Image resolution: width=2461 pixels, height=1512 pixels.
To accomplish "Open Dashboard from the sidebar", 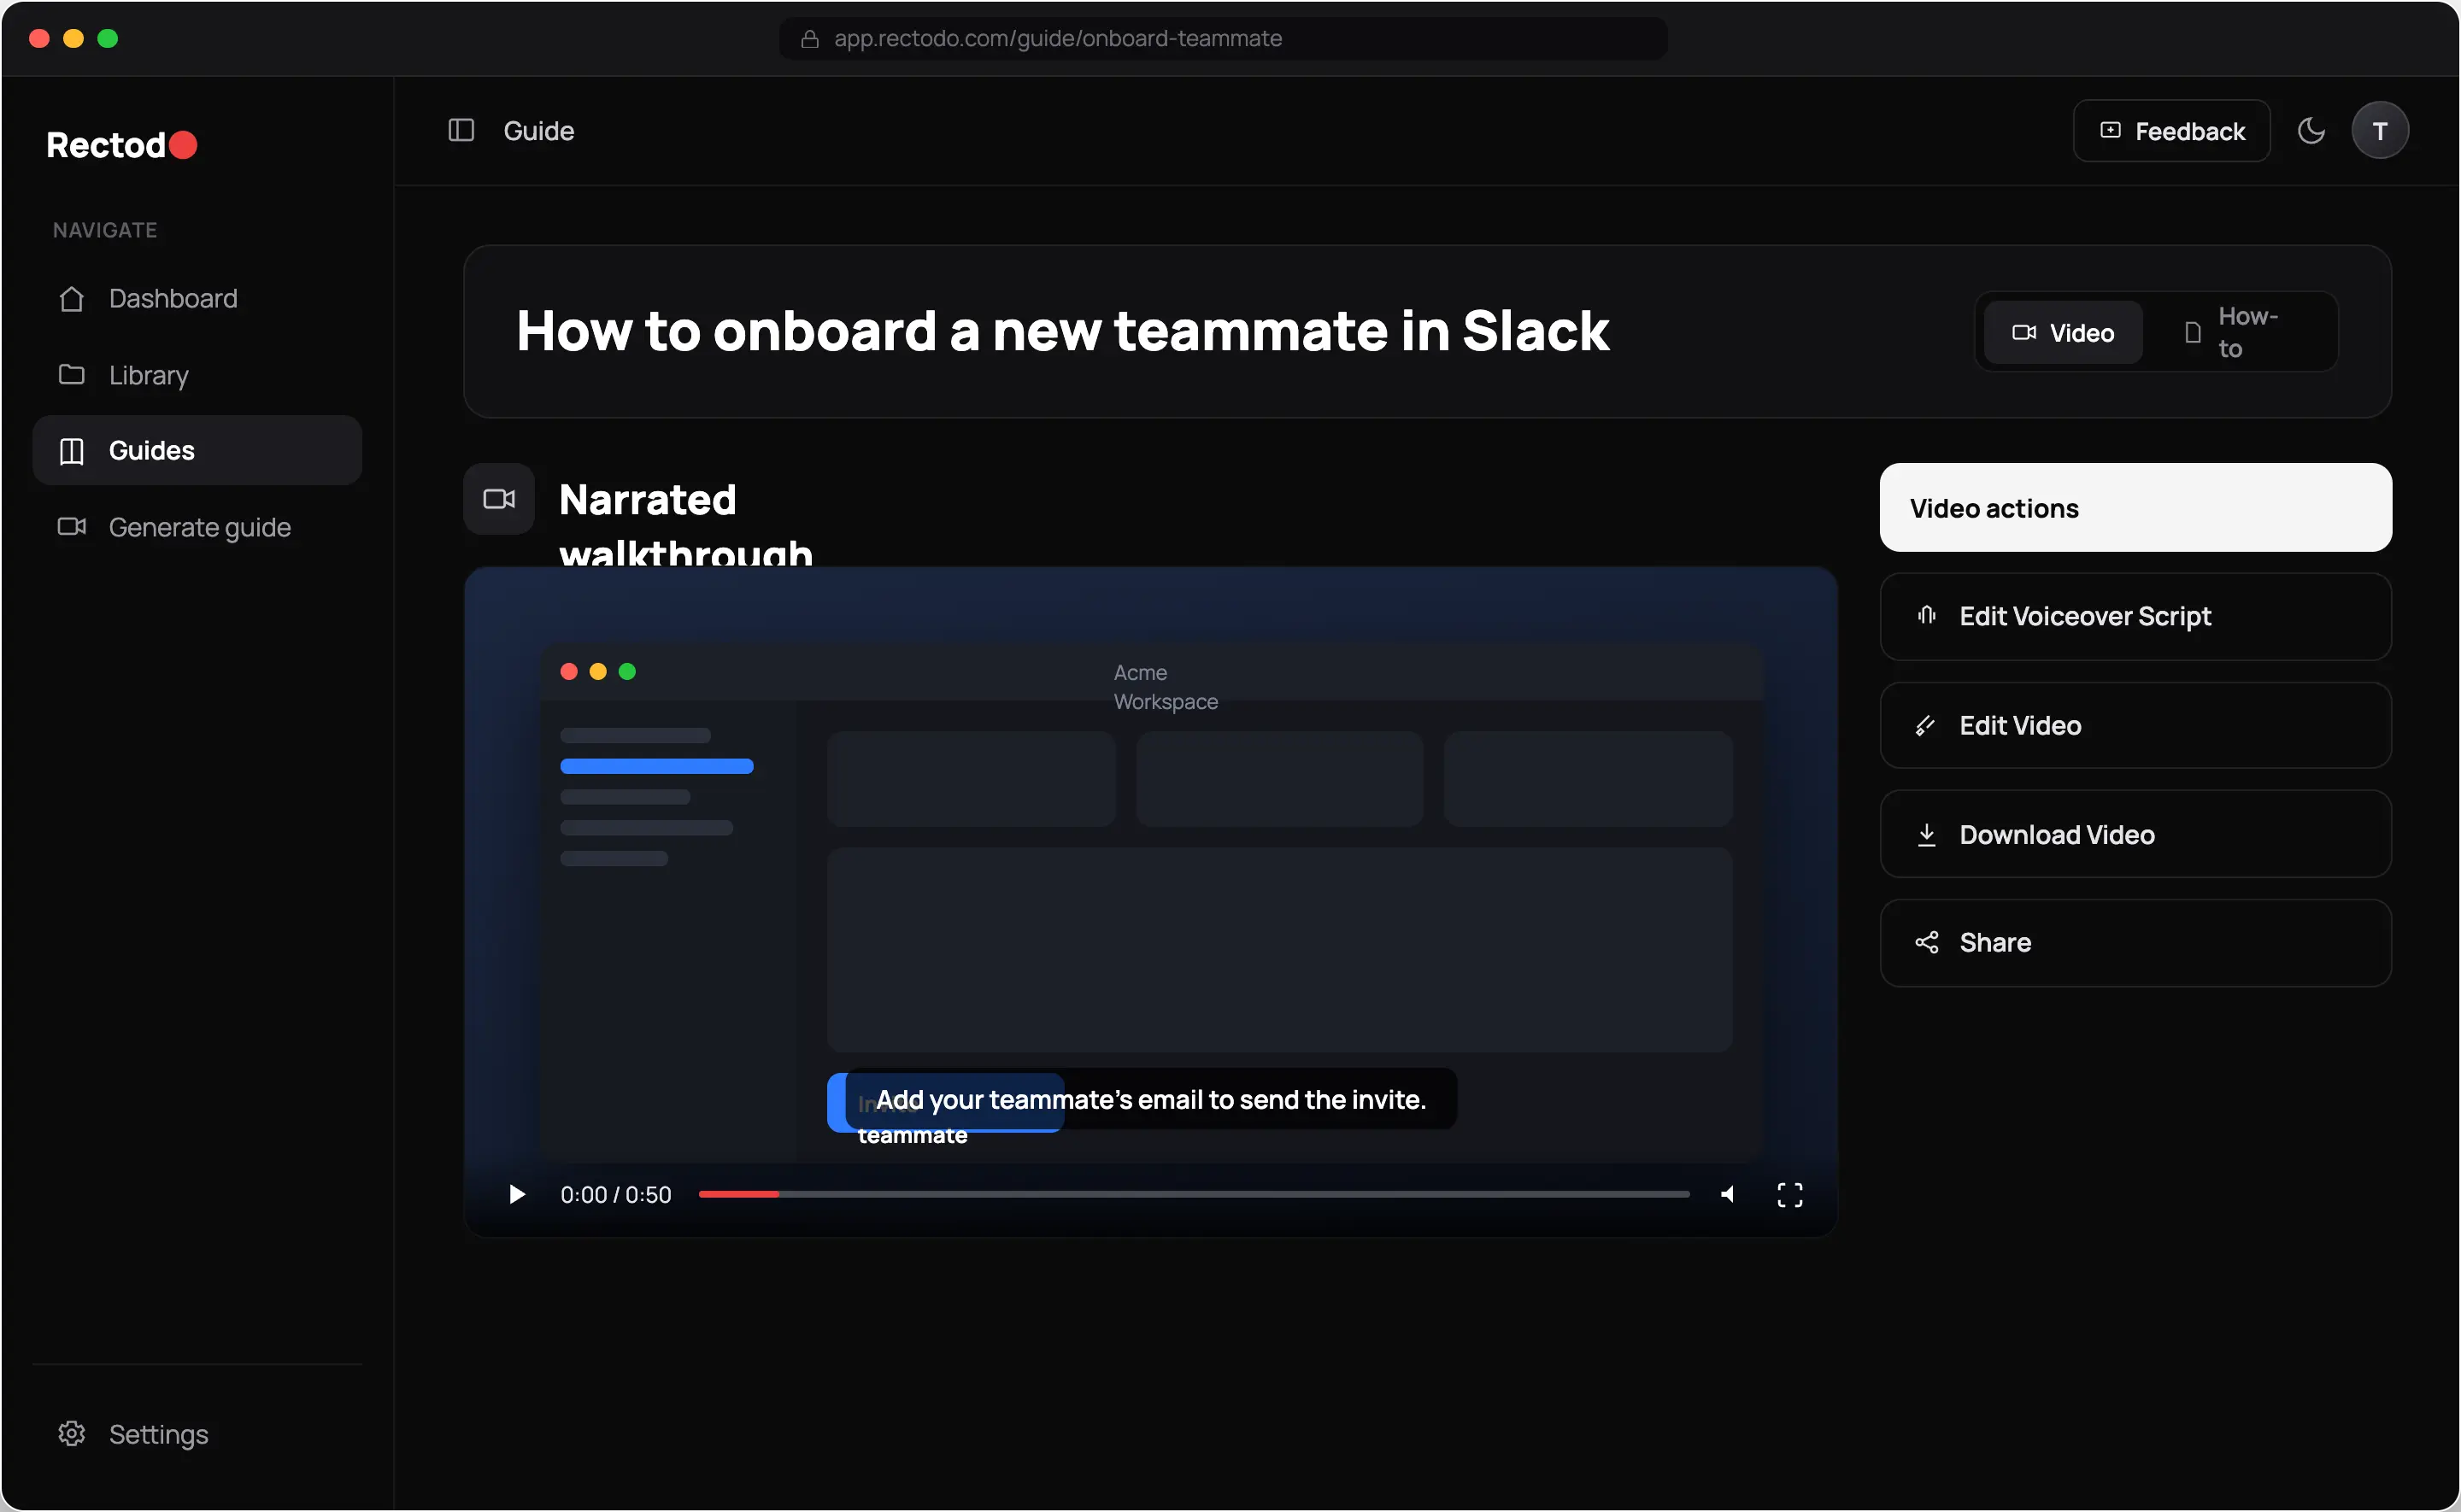I will point(197,298).
